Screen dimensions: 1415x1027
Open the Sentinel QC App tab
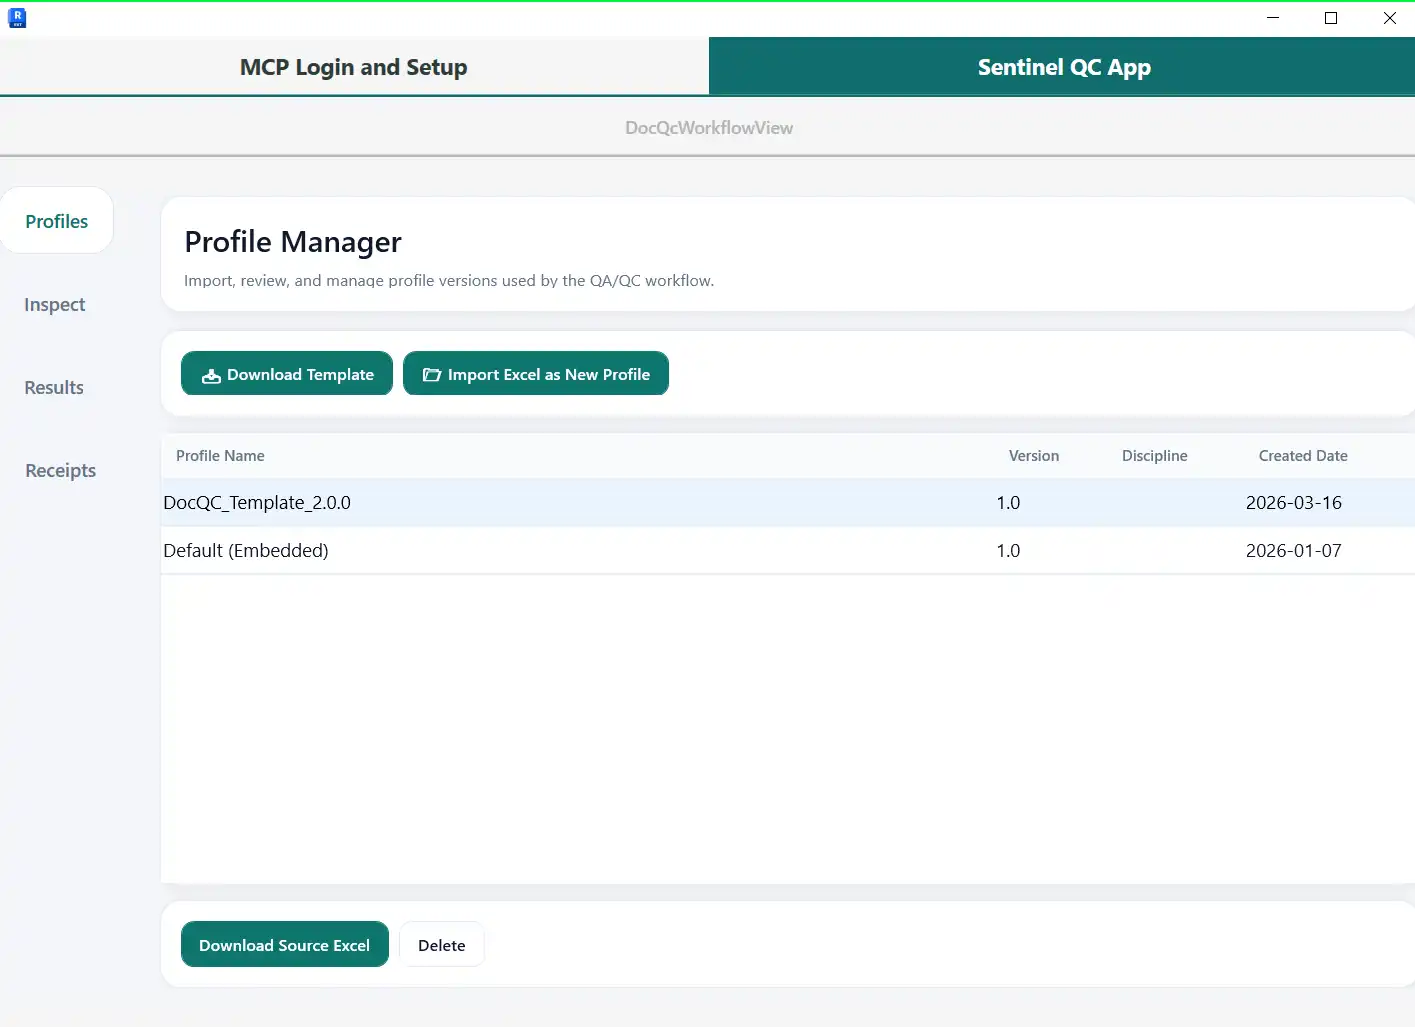tap(1063, 67)
